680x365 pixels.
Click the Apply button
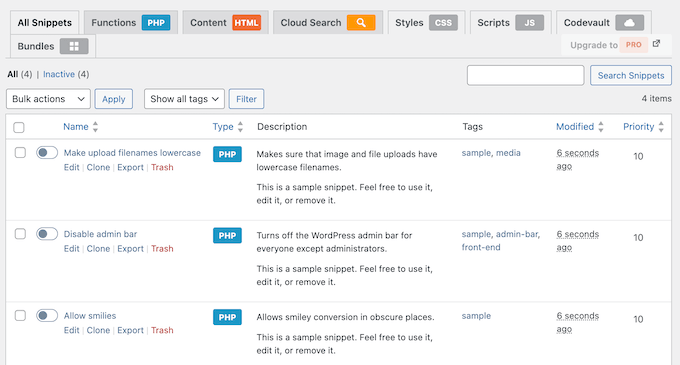click(114, 99)
